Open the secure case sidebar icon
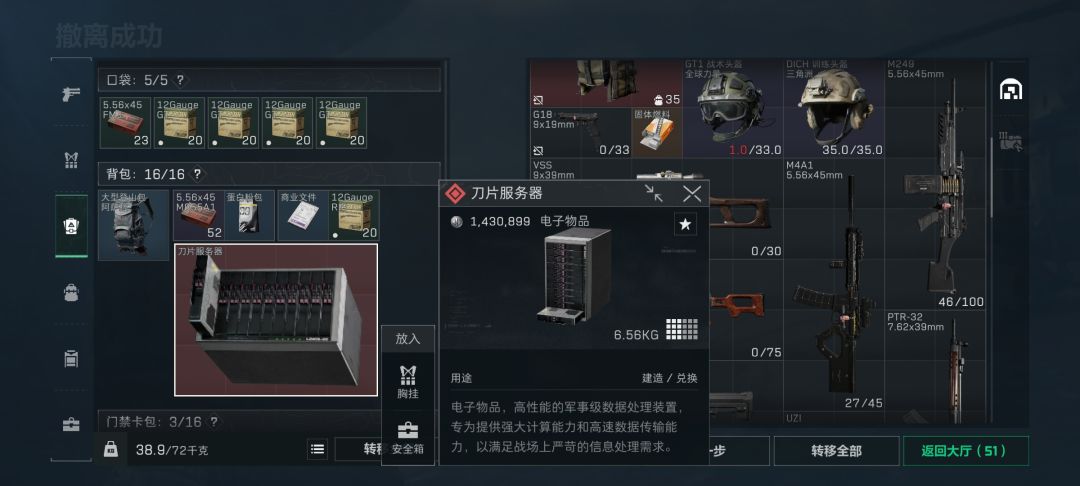The image size is (1080, 486). pyautogui.click(x=71, y=424)
